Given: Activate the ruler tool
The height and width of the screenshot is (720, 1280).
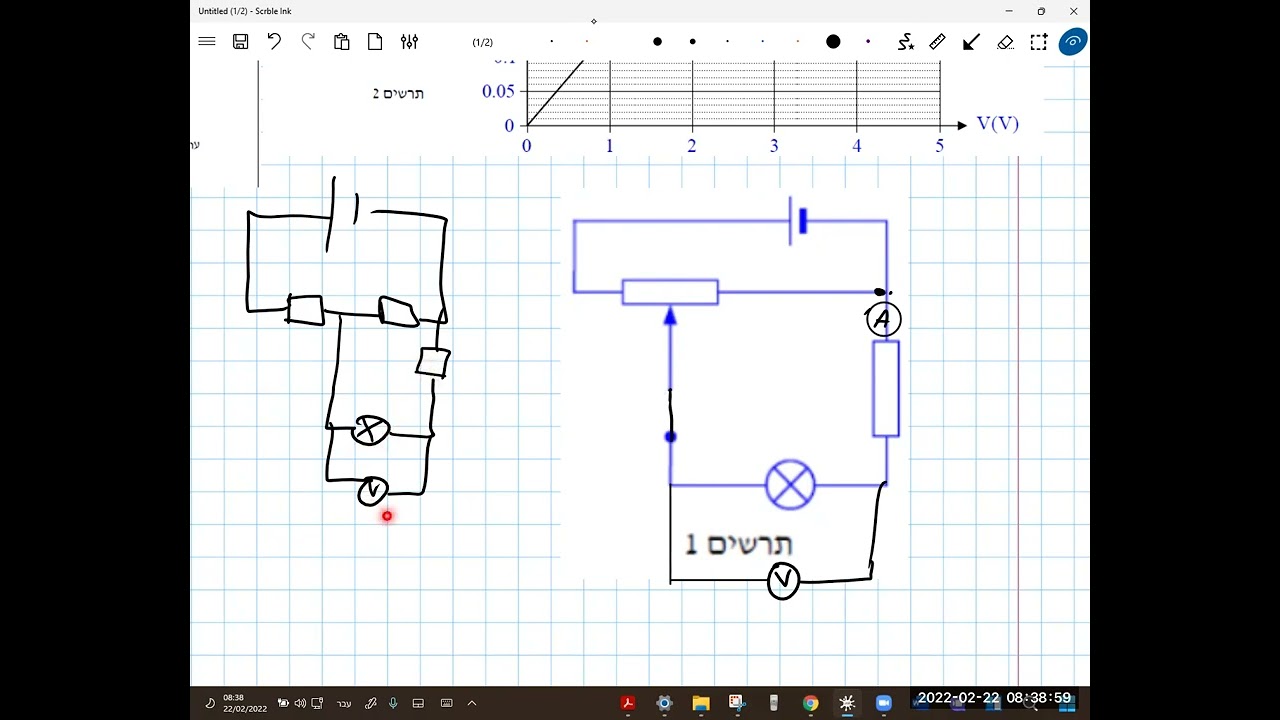Looking at the screenshot, I should point(937,42).
